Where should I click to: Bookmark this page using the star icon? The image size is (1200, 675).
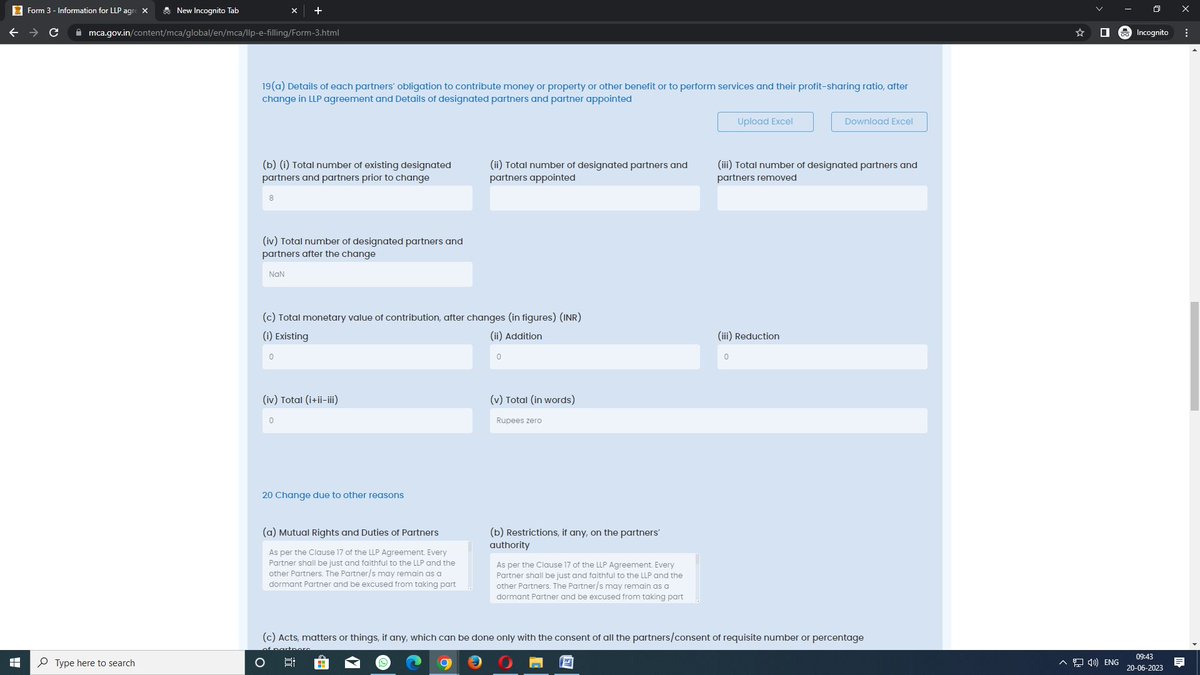click(1079, 32)
